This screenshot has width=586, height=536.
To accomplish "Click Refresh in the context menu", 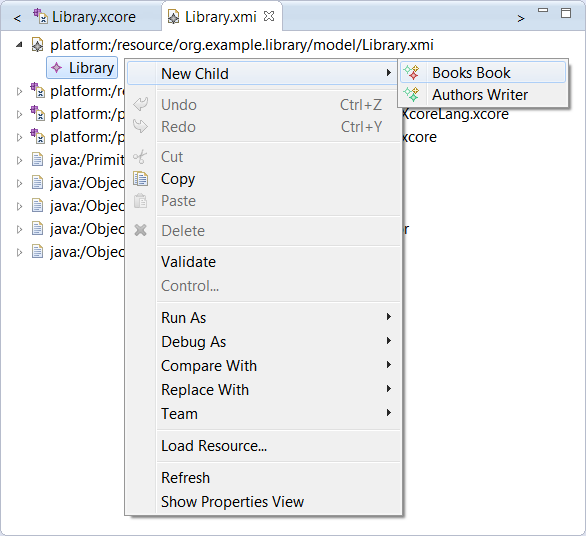I will pos(263,478).
